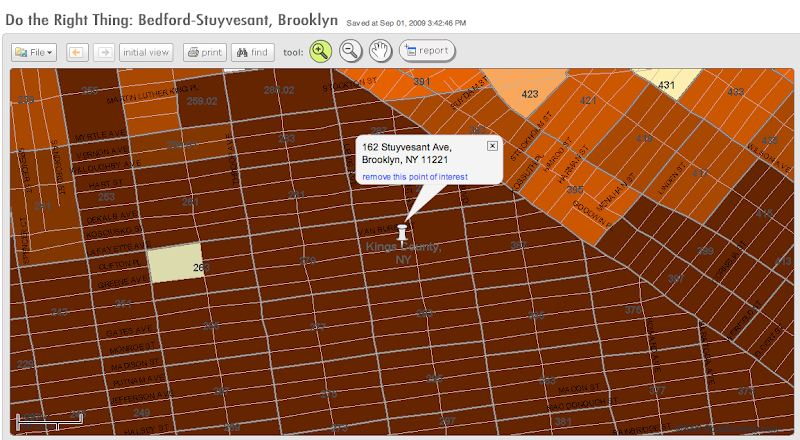800x440 pixels.
Task: Click census tract 395 on the map
Action: pyautogui.click(x=574, y=189)
